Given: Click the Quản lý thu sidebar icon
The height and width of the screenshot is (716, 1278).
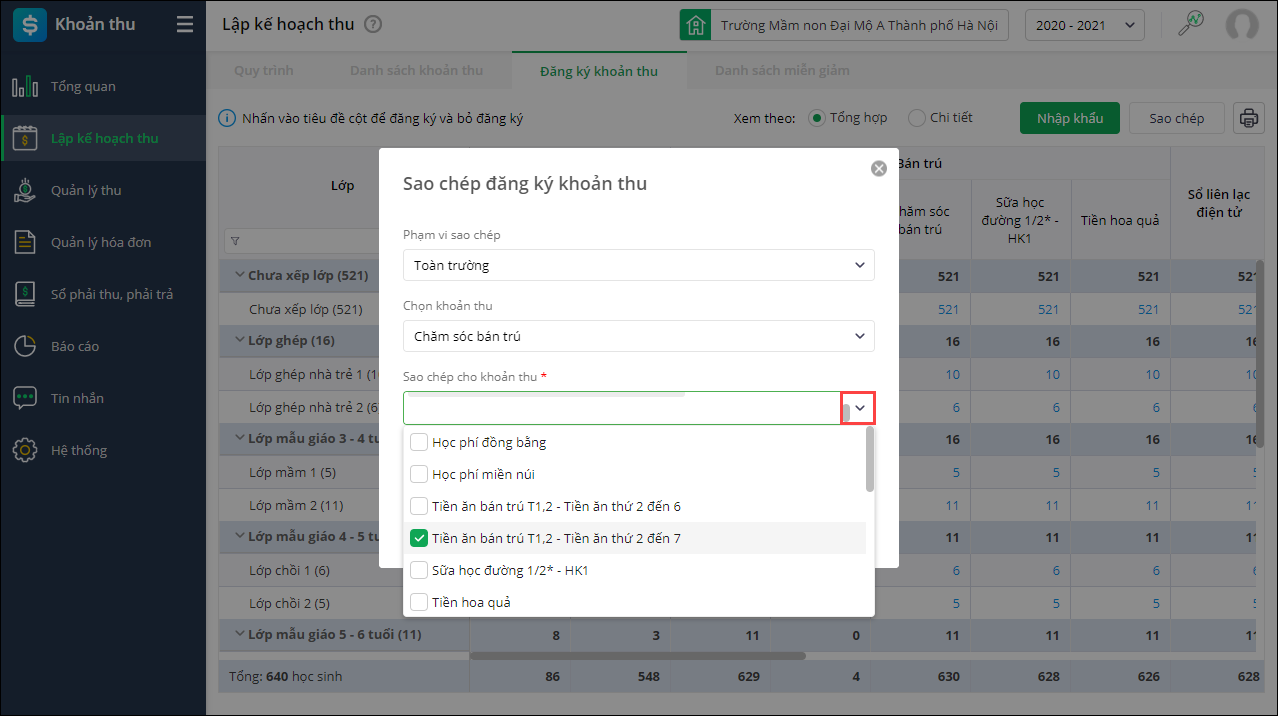Looking at the screenshot, I should (25, 191).
